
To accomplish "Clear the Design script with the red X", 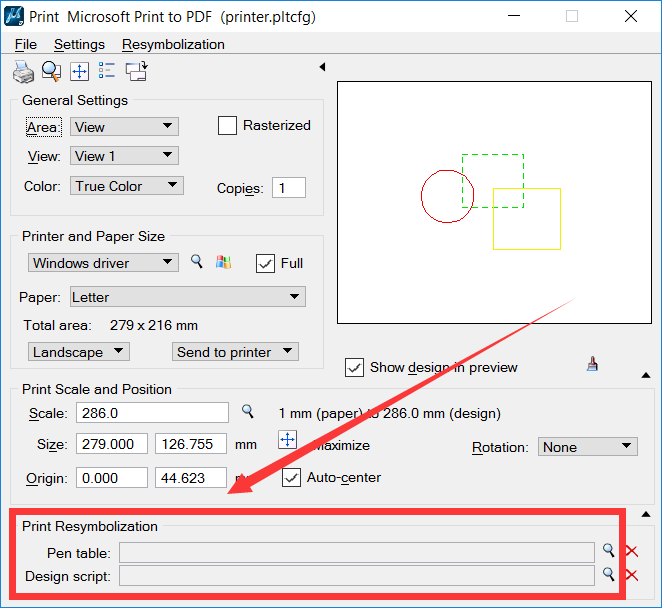I will [632, 575].
